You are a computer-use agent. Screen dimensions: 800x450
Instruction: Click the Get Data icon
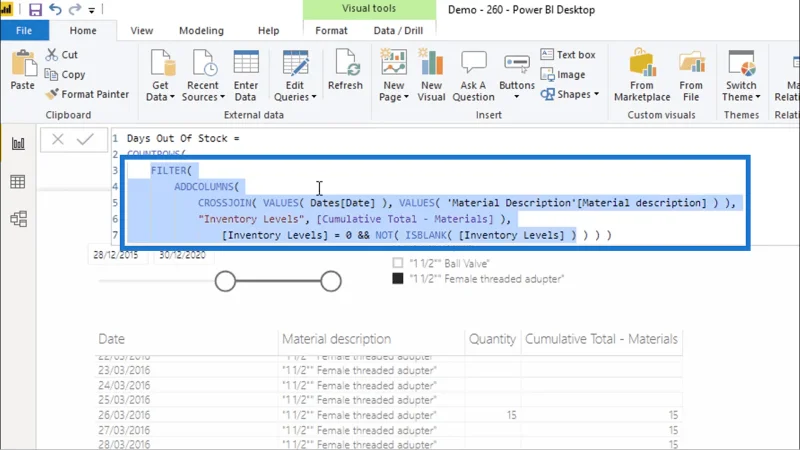[161, 63]
